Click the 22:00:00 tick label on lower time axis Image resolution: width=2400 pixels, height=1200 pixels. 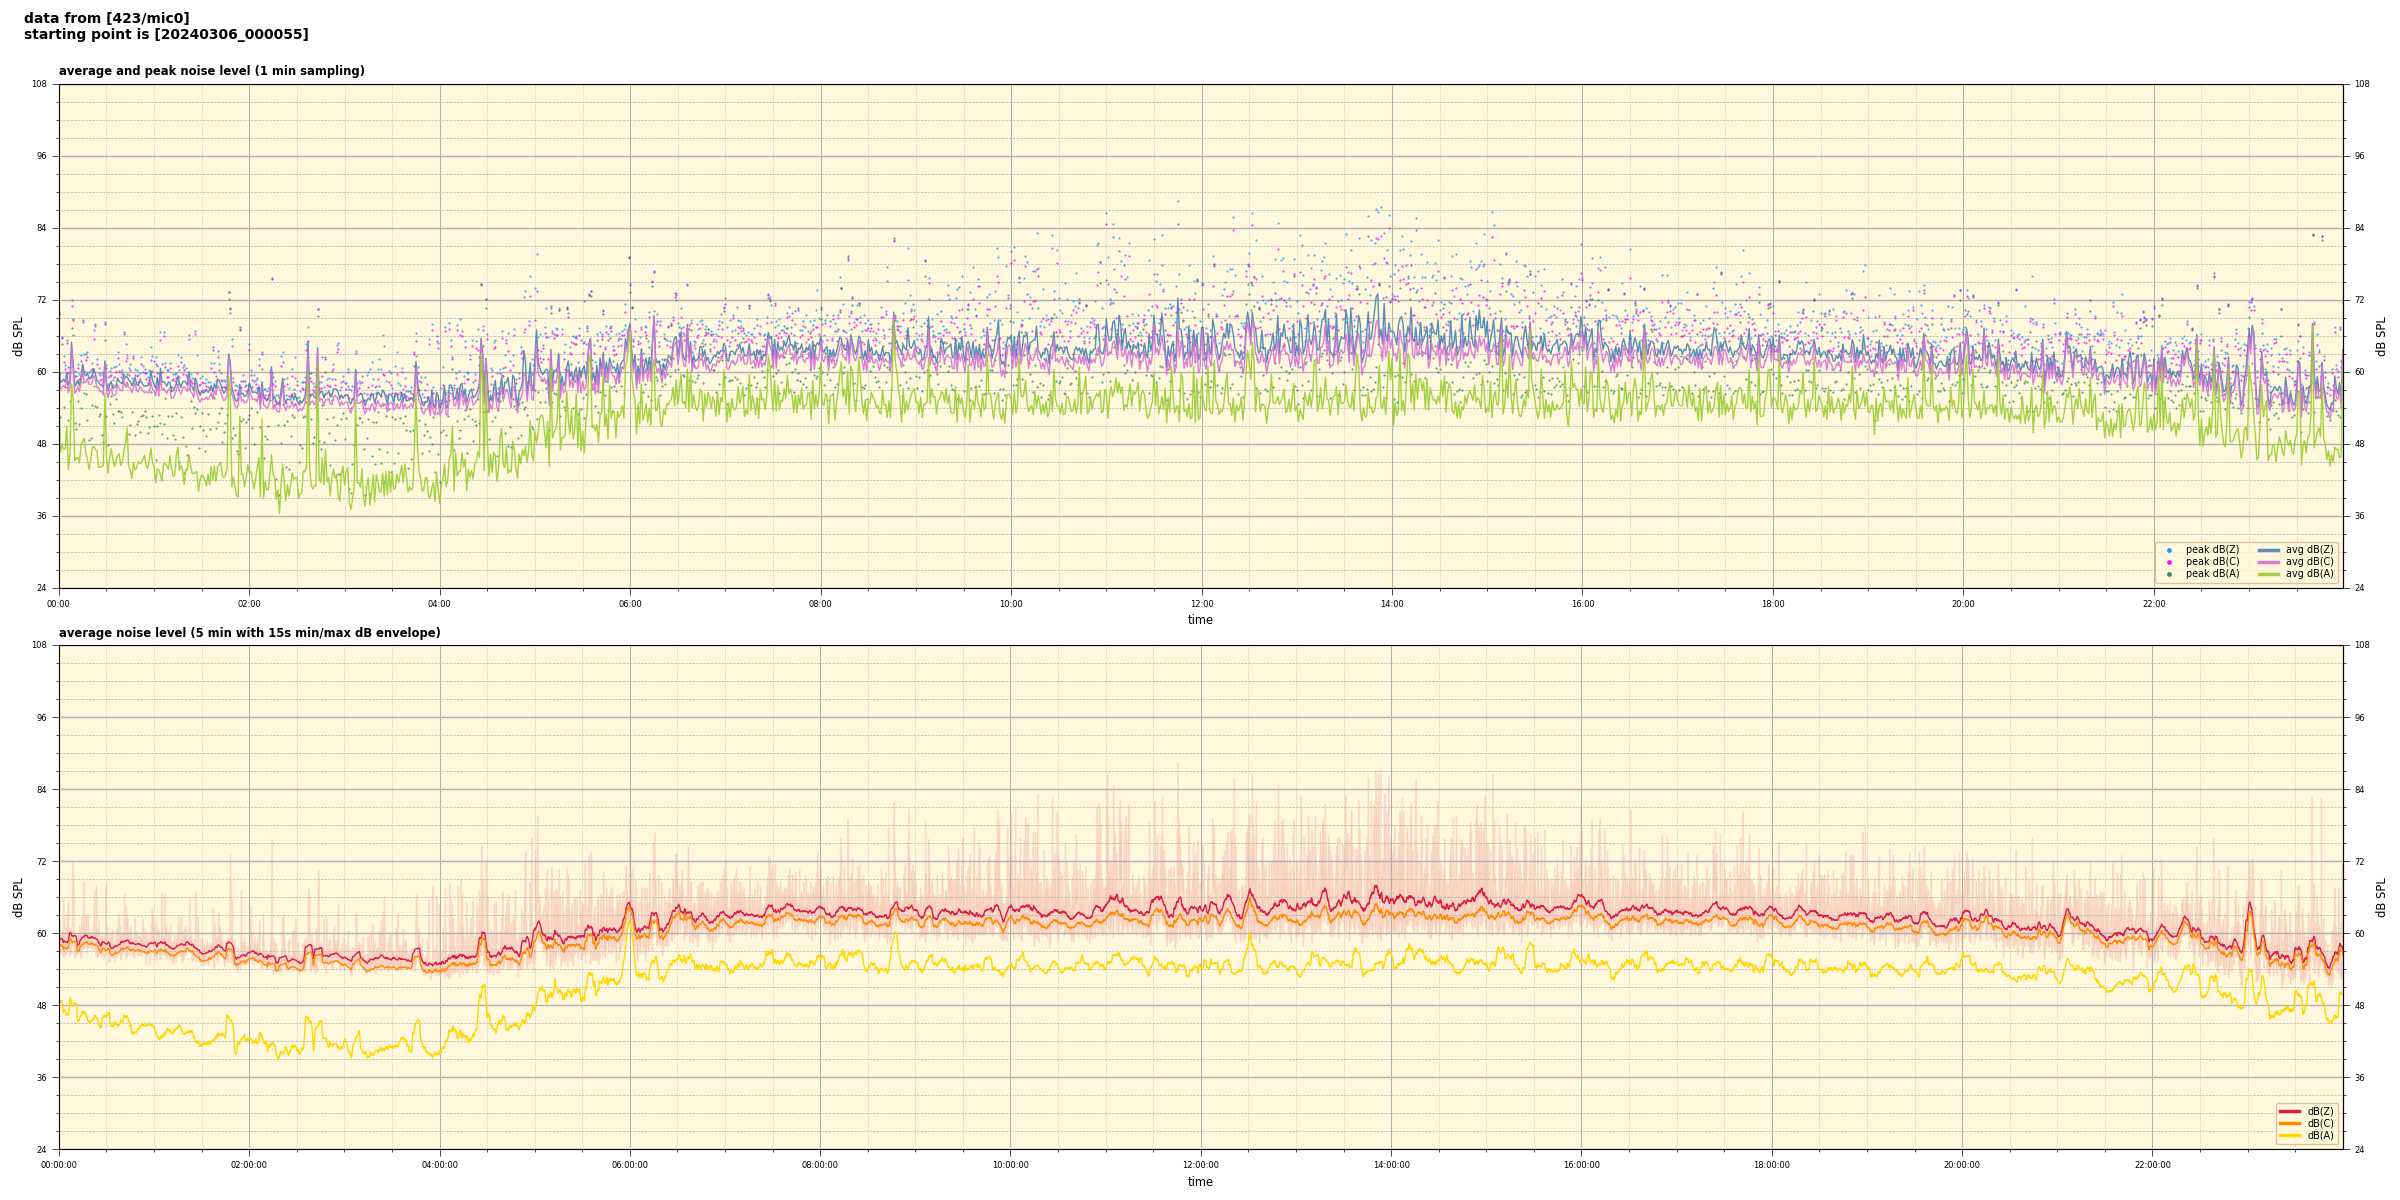[x=2152, y=1165]
